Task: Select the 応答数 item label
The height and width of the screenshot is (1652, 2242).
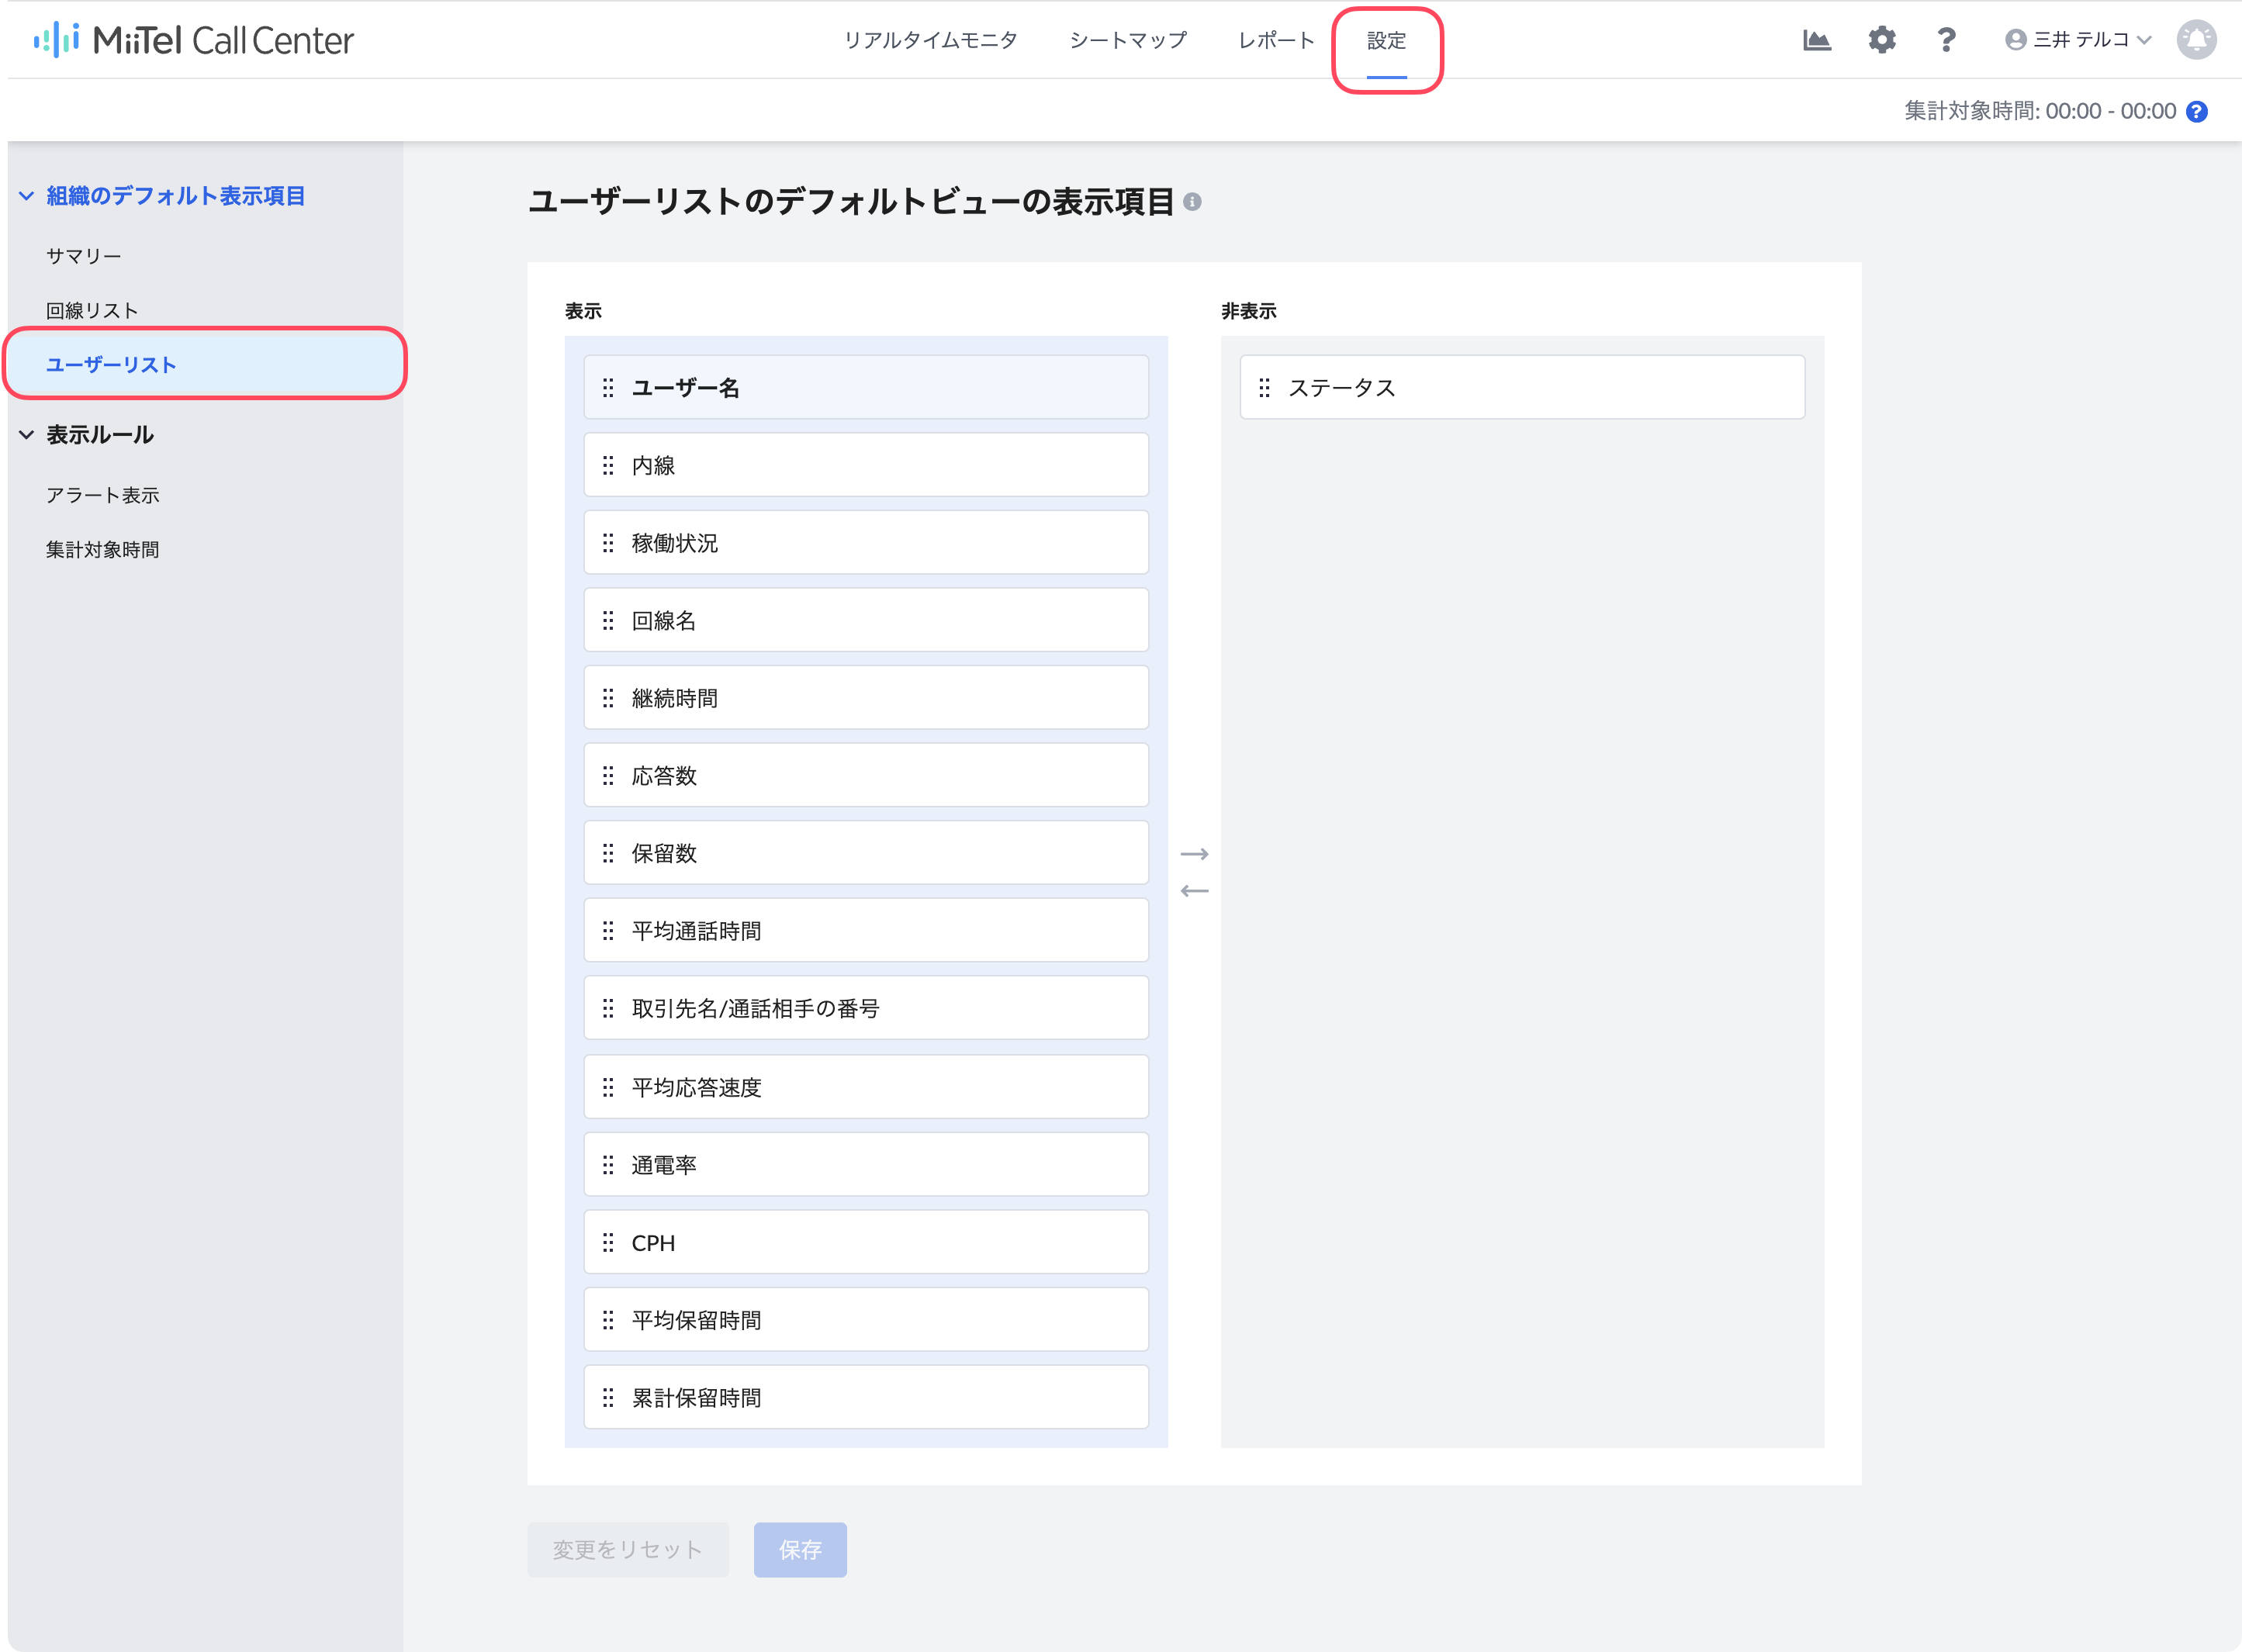Action: [663, 776]
